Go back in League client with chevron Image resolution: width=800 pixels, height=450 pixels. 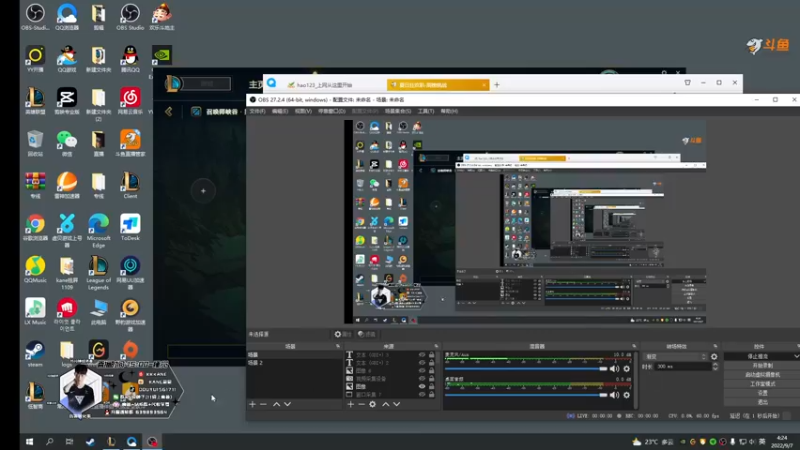(169, 111)
